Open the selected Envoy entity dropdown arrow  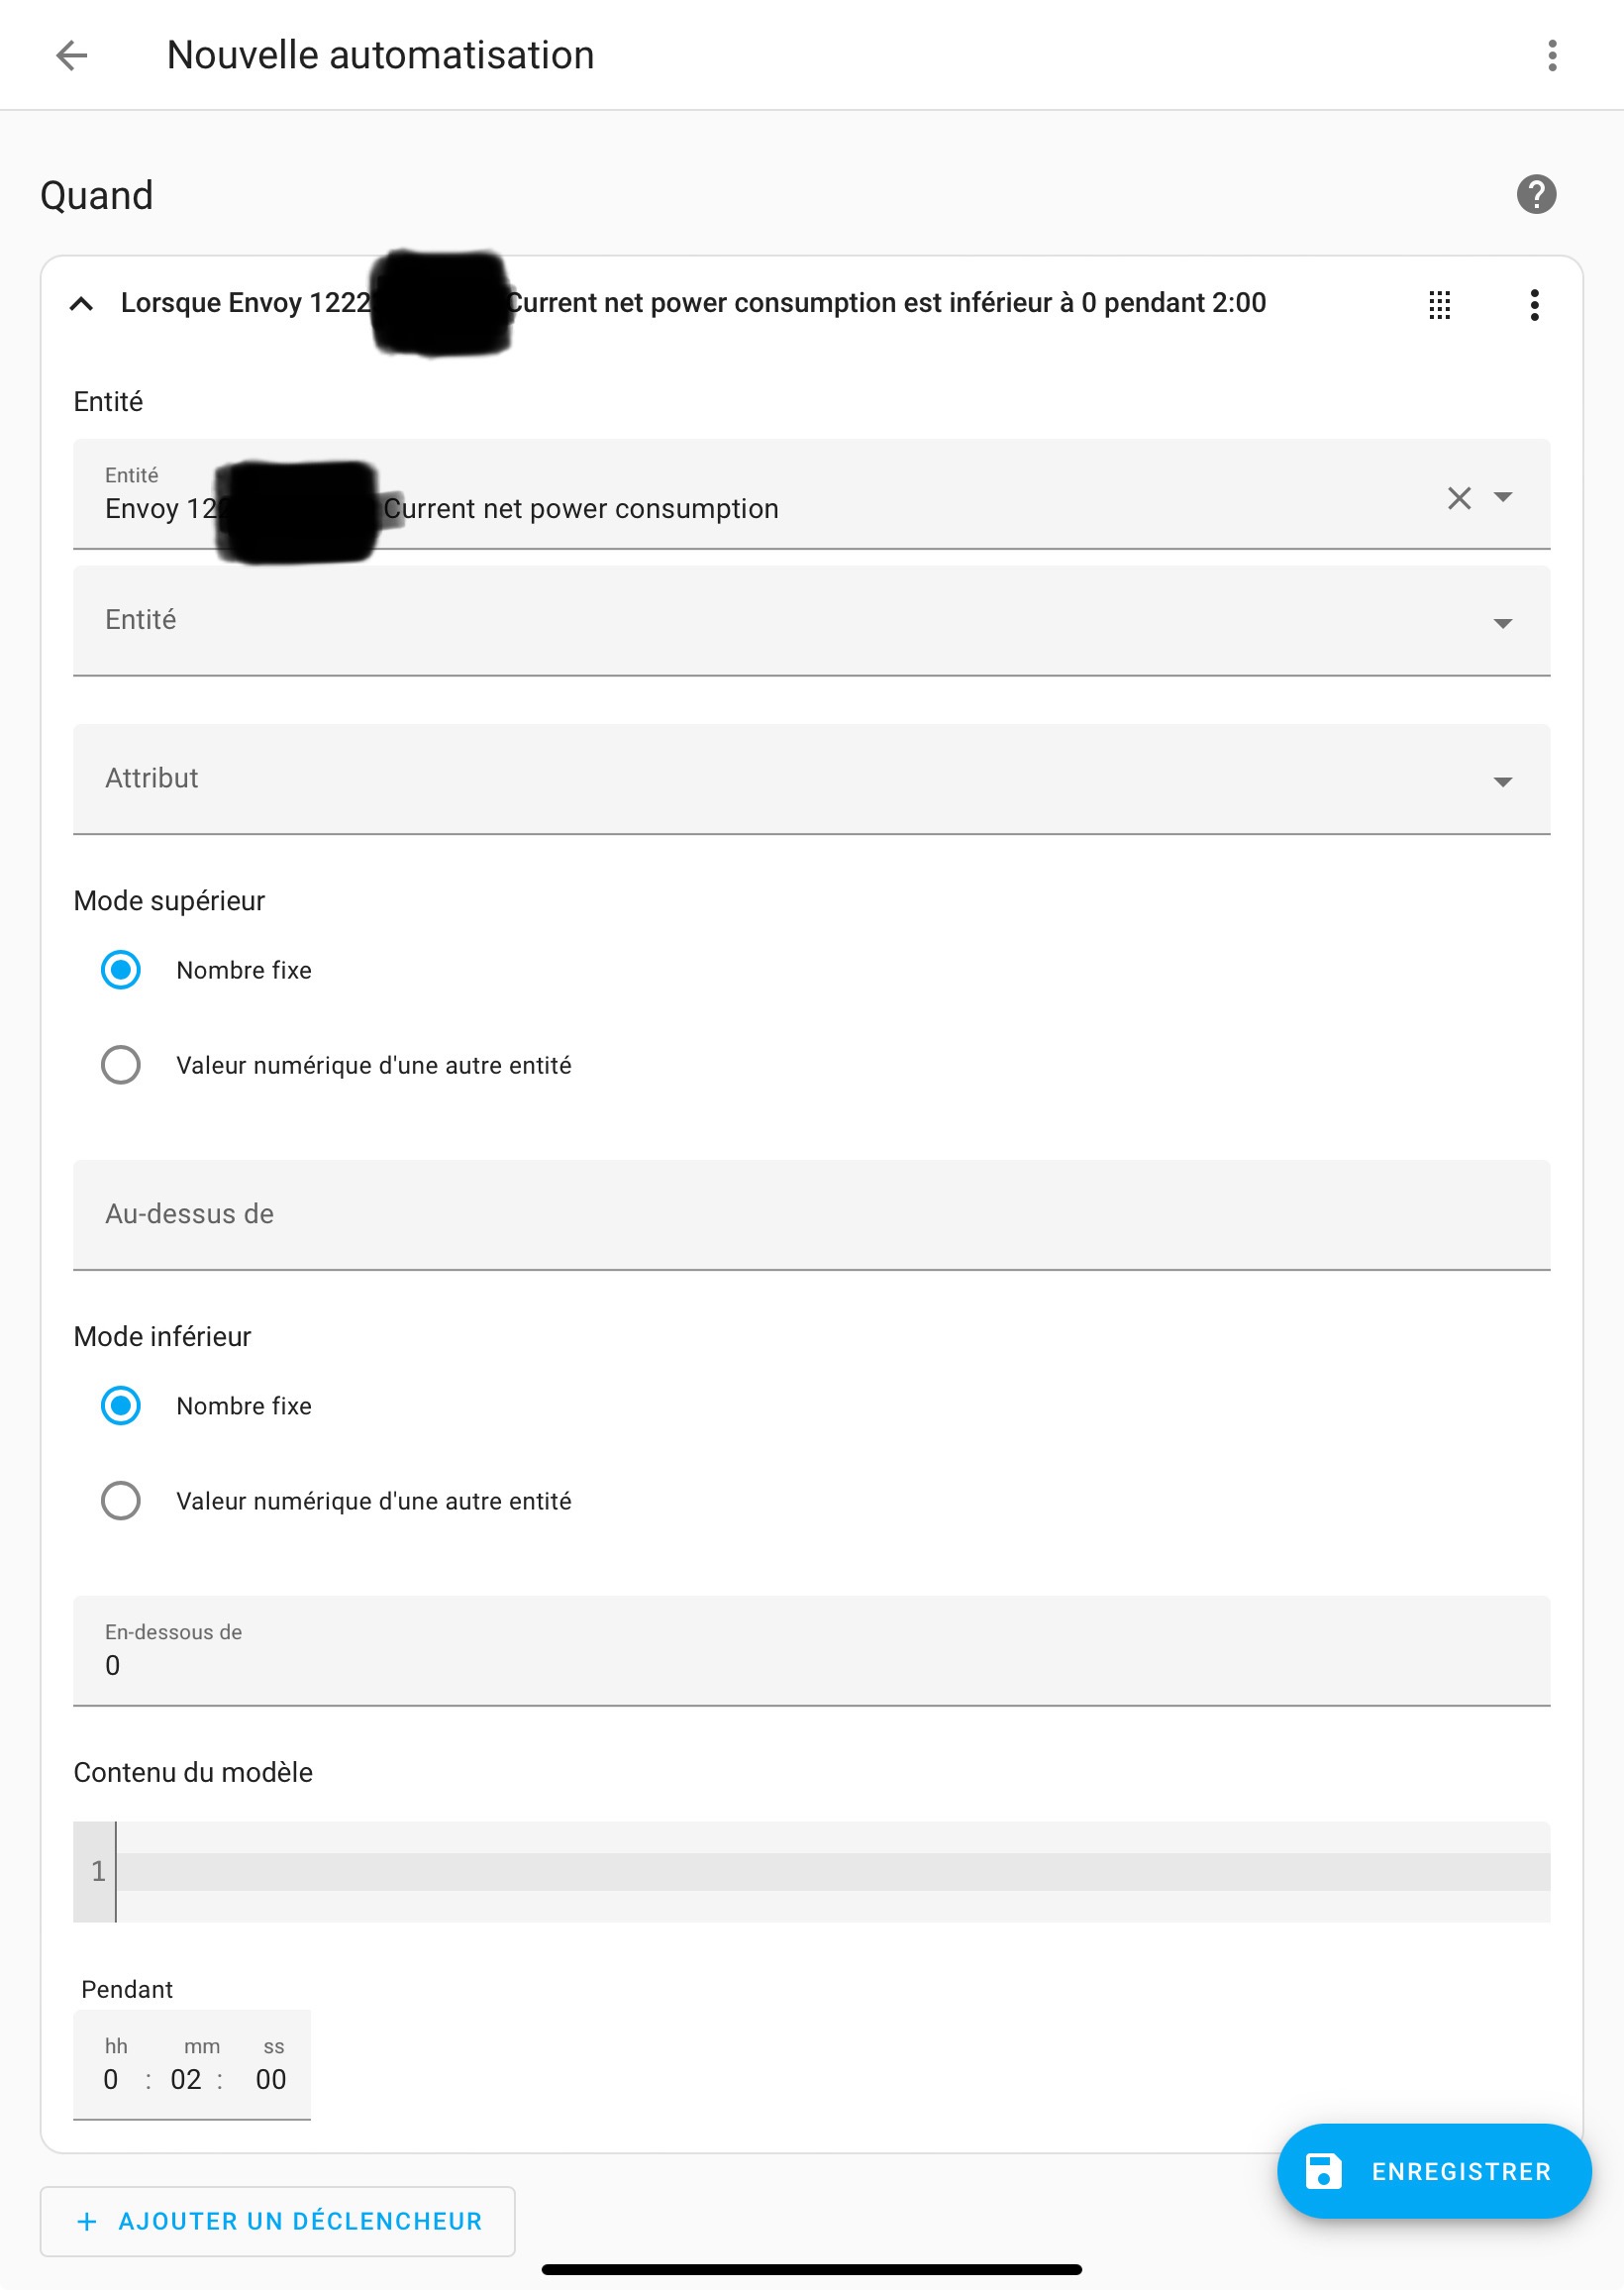[1502, 497]
